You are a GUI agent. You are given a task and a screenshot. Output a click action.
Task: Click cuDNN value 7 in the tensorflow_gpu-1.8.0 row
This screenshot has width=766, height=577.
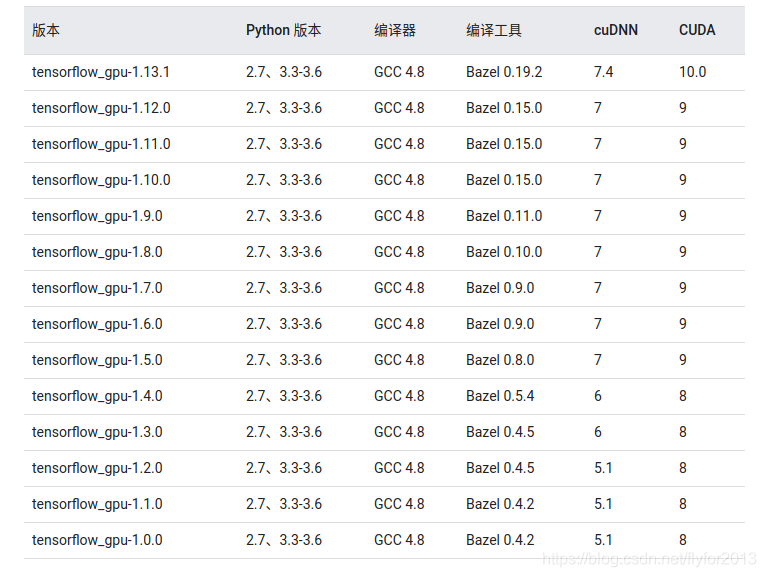pos(597,252)
